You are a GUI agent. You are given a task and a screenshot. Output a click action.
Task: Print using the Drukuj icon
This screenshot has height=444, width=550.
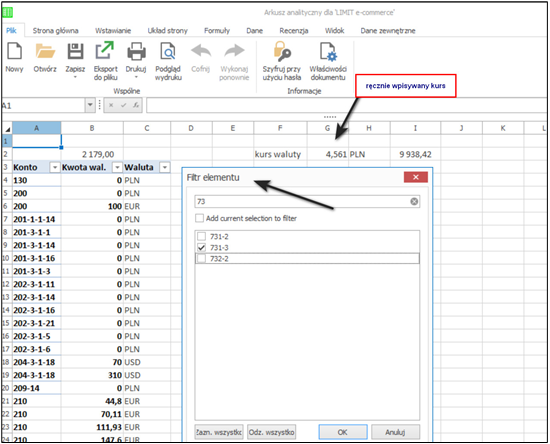point(136,51)
